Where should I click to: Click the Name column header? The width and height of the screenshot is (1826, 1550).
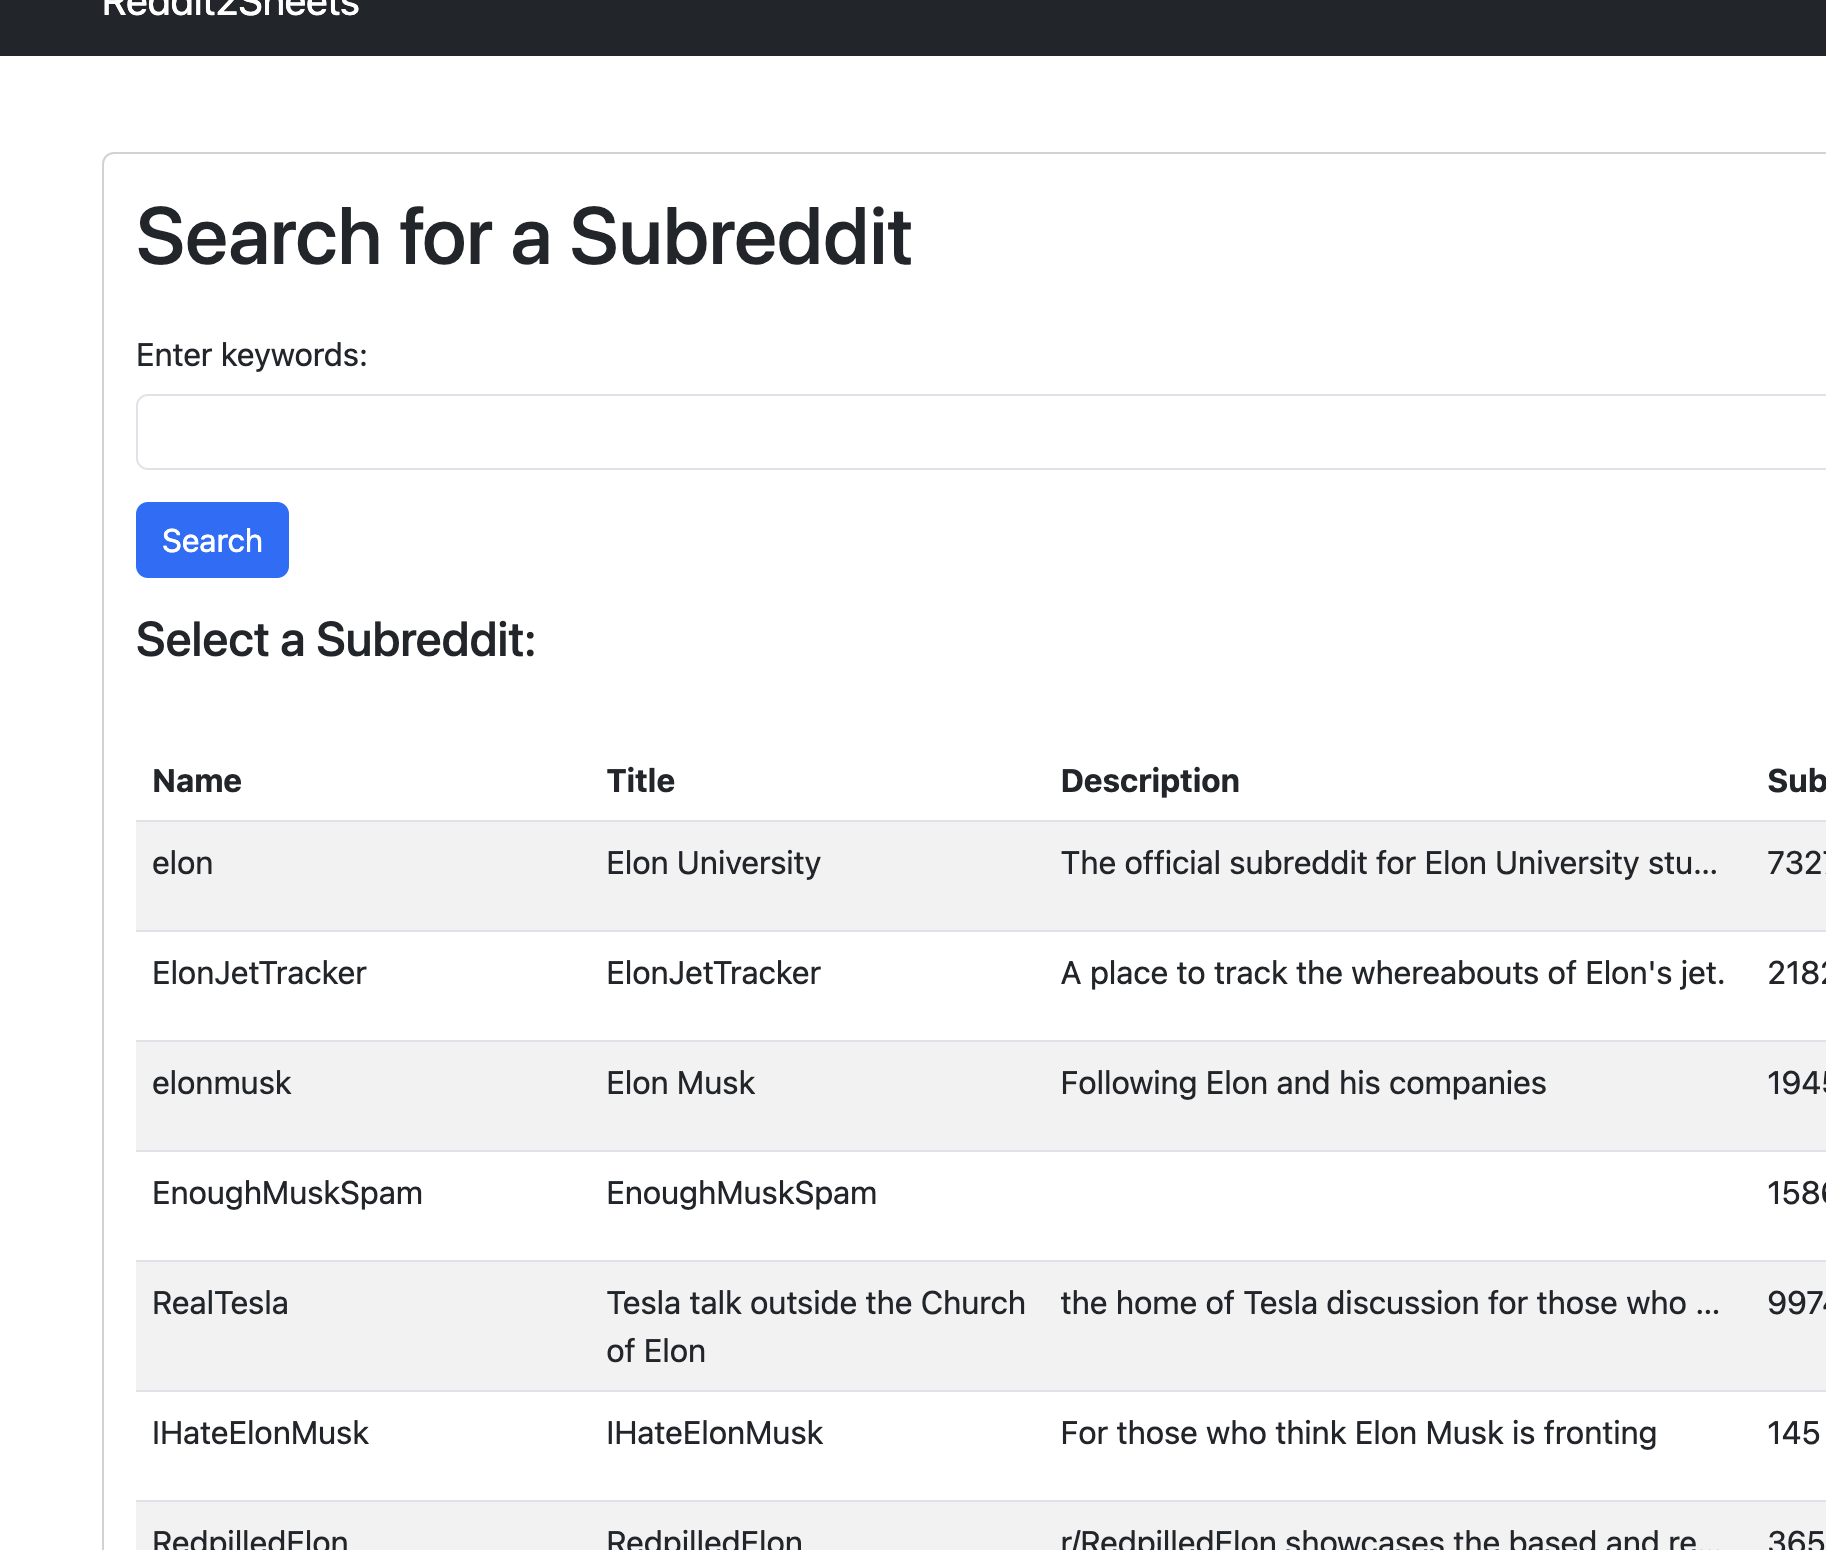tap(197, 780)
